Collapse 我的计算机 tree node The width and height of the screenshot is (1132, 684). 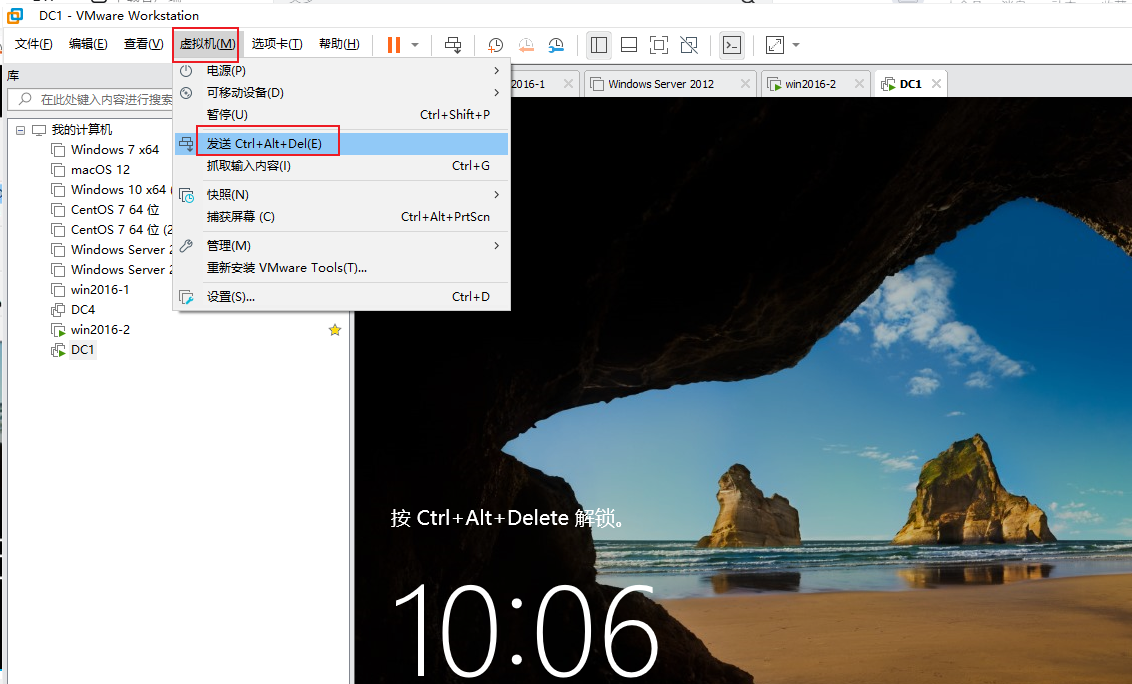(20, 130)
